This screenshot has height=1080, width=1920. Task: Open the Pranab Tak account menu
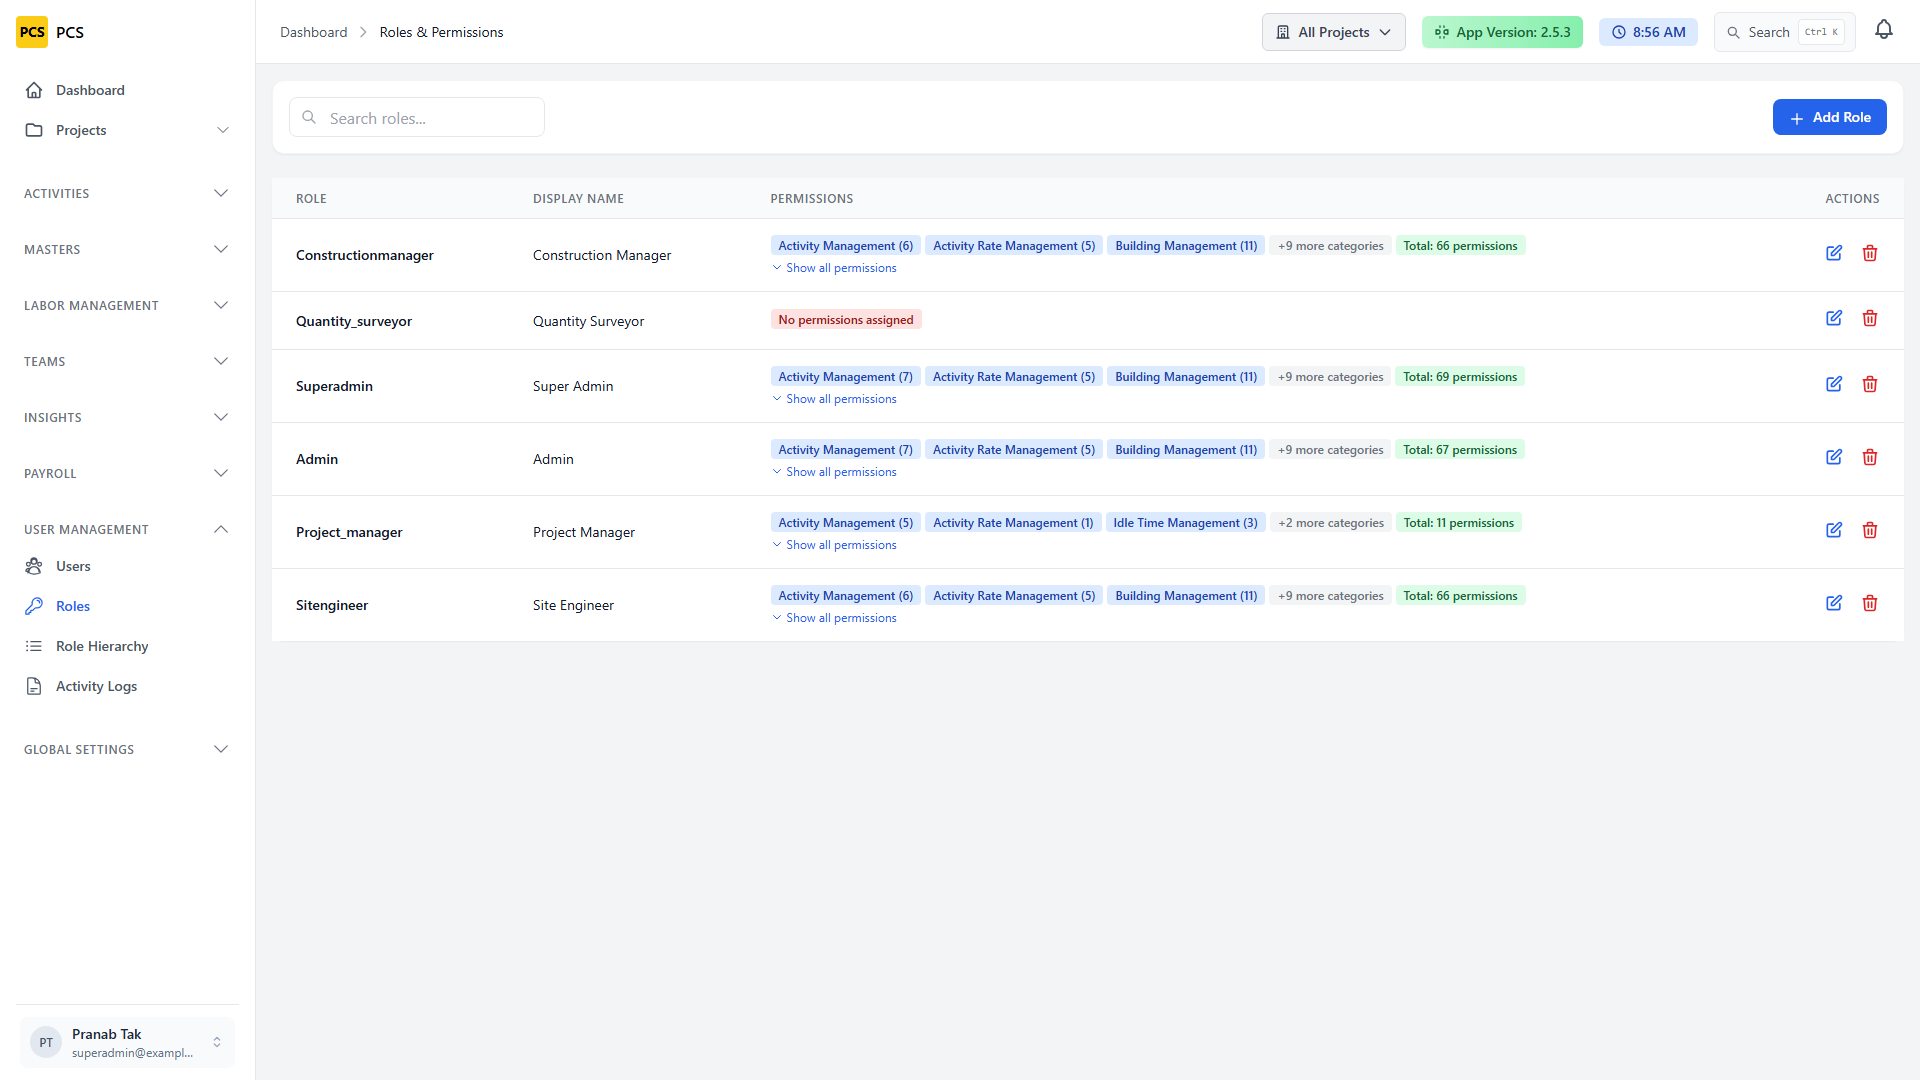coord(127,1042)
